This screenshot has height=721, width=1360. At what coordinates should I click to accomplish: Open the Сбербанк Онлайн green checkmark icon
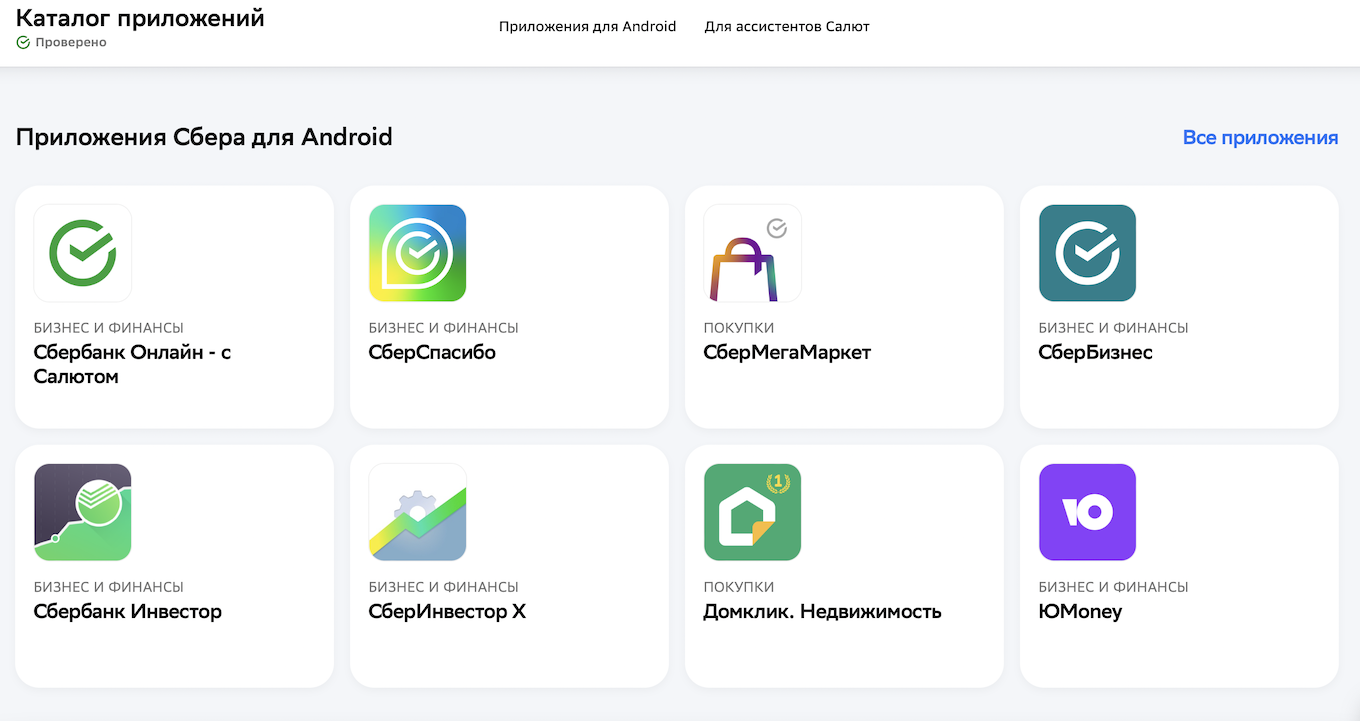[83, 253]
